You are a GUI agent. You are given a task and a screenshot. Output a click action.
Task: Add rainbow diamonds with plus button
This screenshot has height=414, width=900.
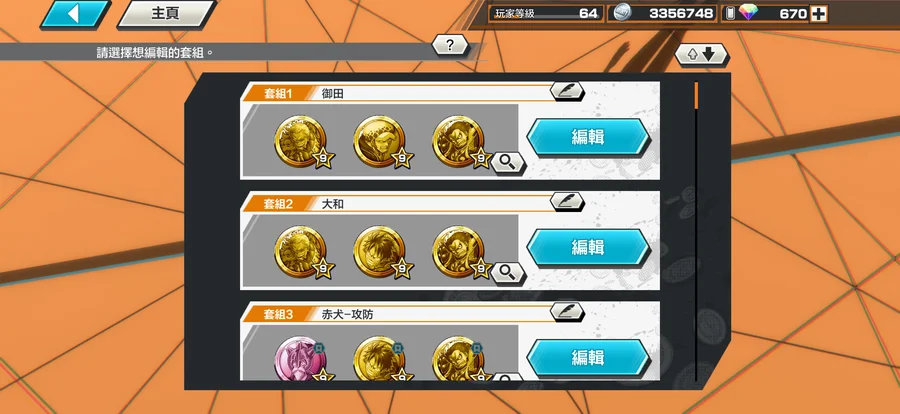pos(818,14)
